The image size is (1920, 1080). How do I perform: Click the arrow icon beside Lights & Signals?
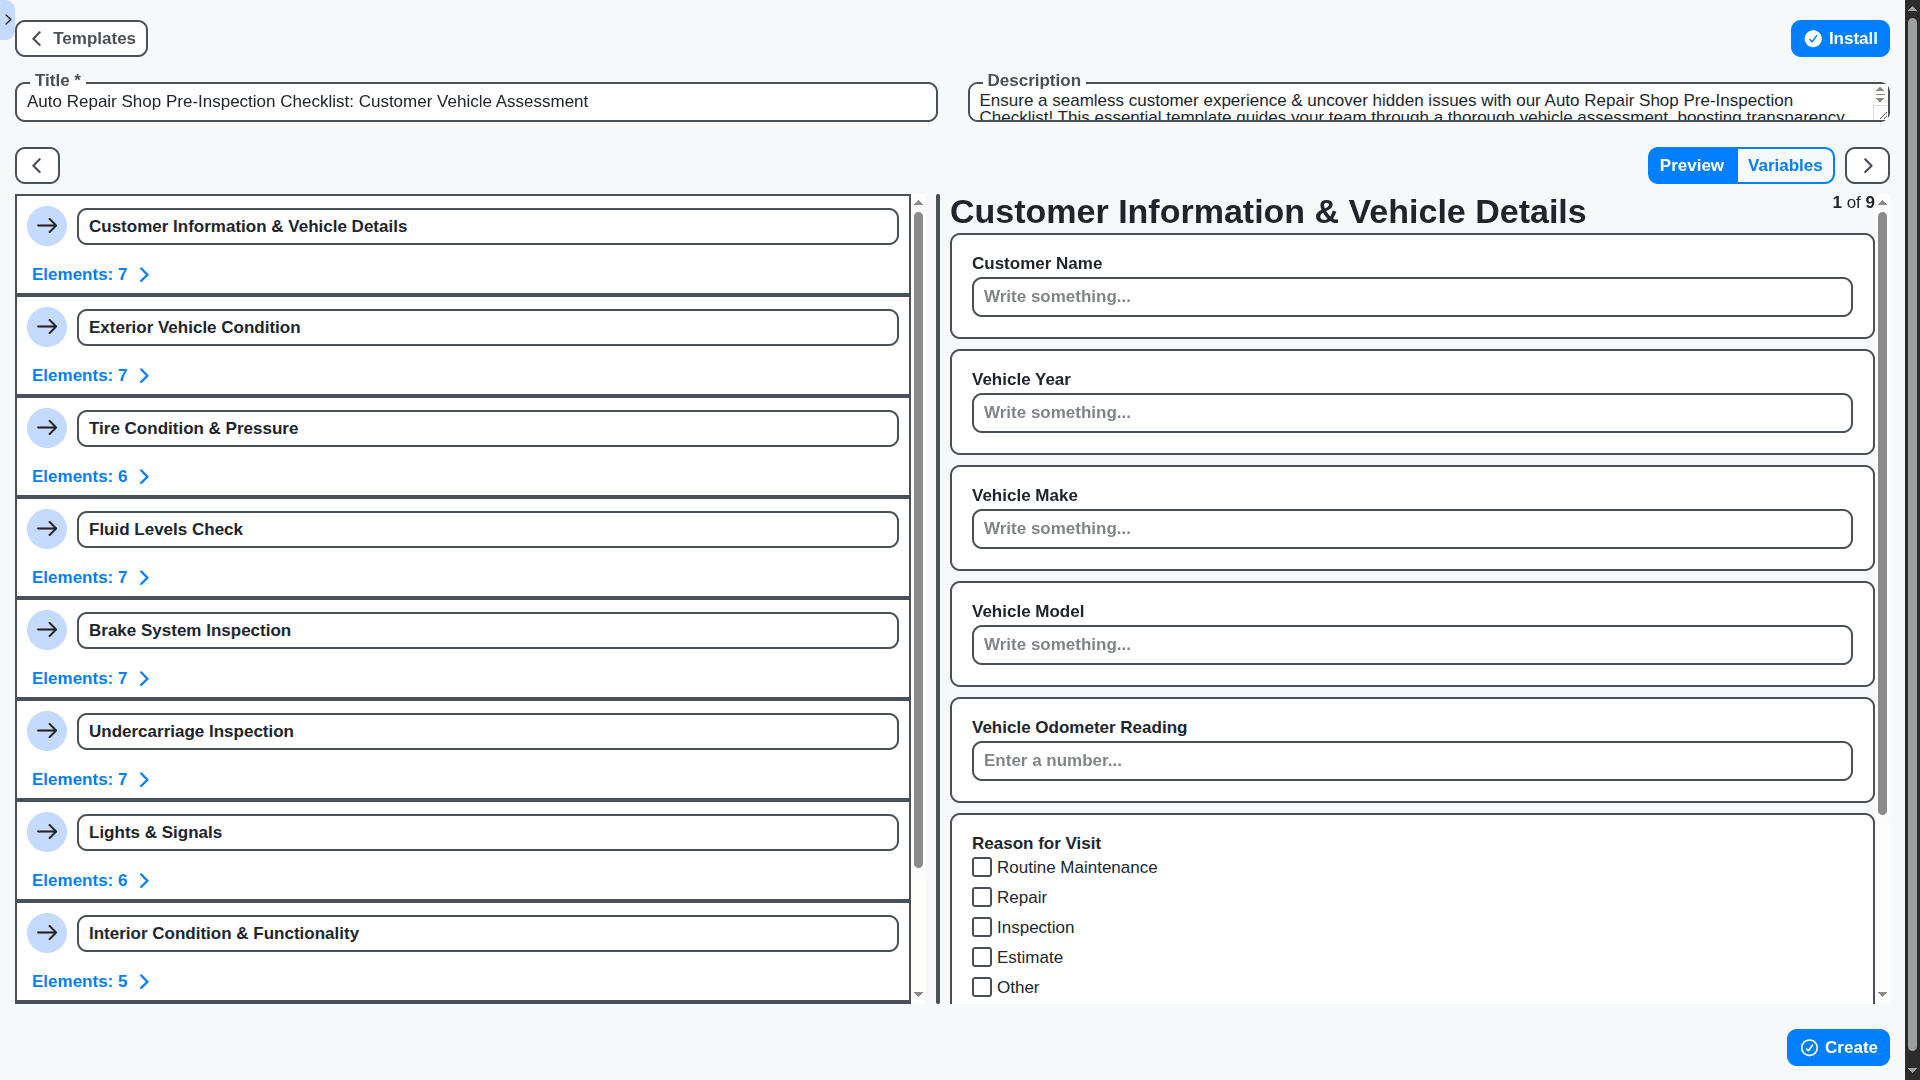coord(47,832)
